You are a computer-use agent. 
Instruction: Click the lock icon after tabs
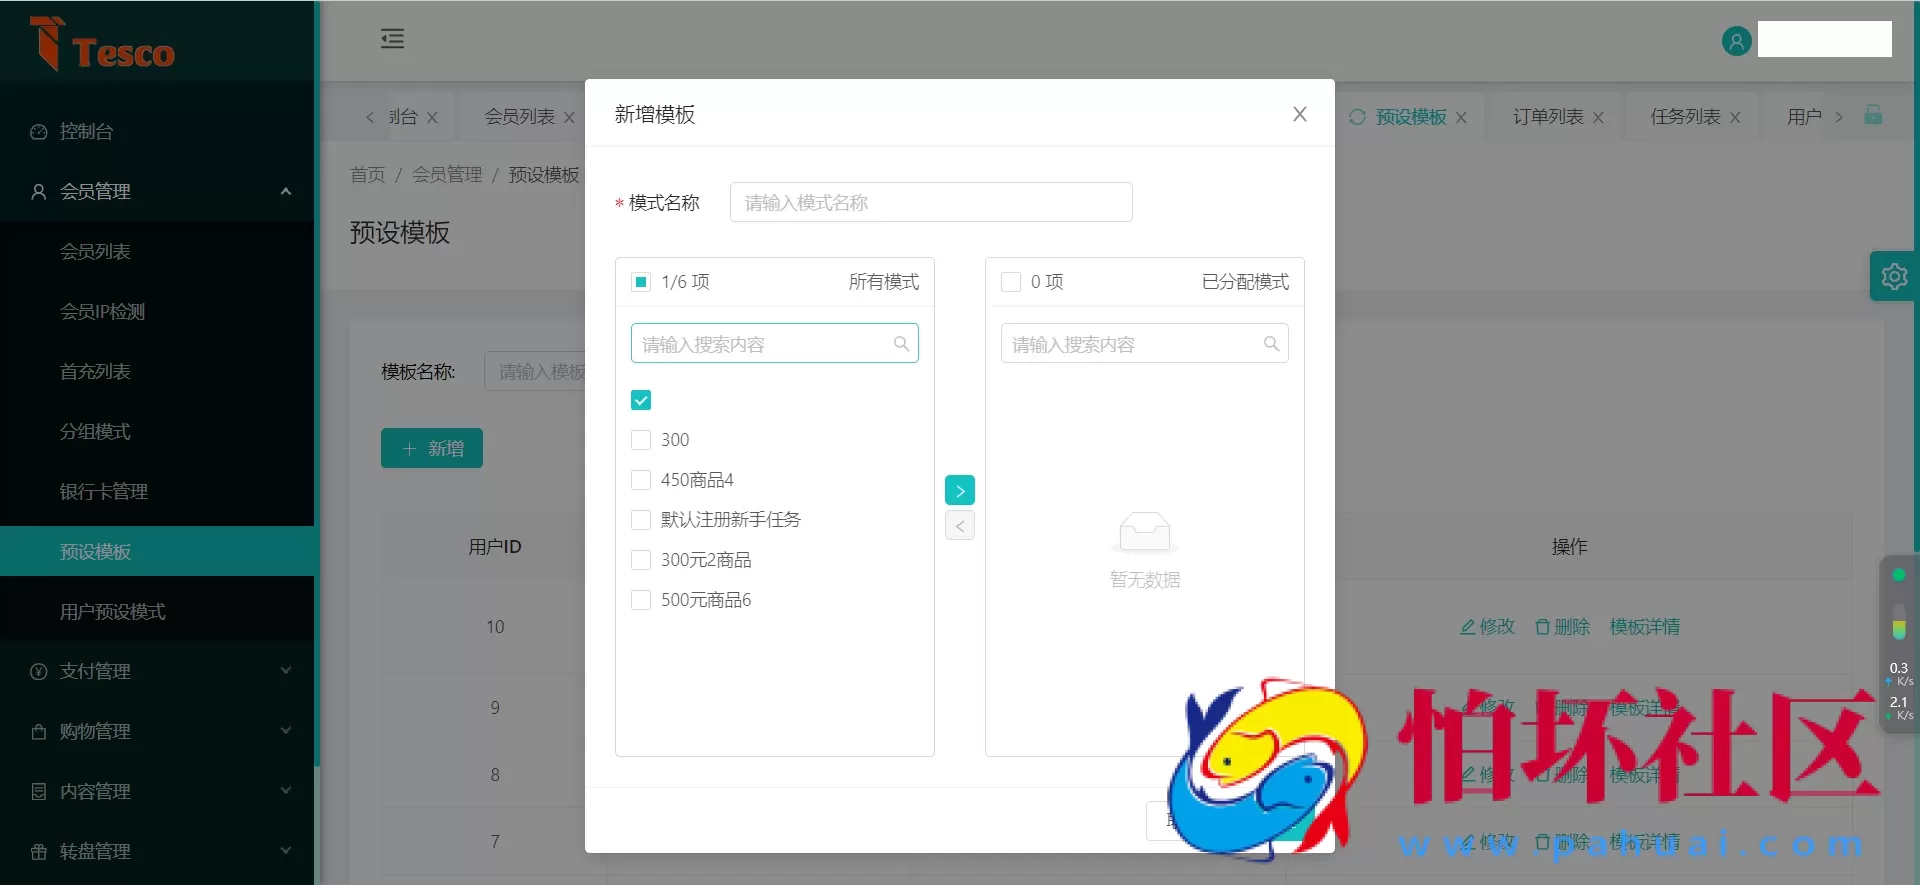tap(1873, 115)
